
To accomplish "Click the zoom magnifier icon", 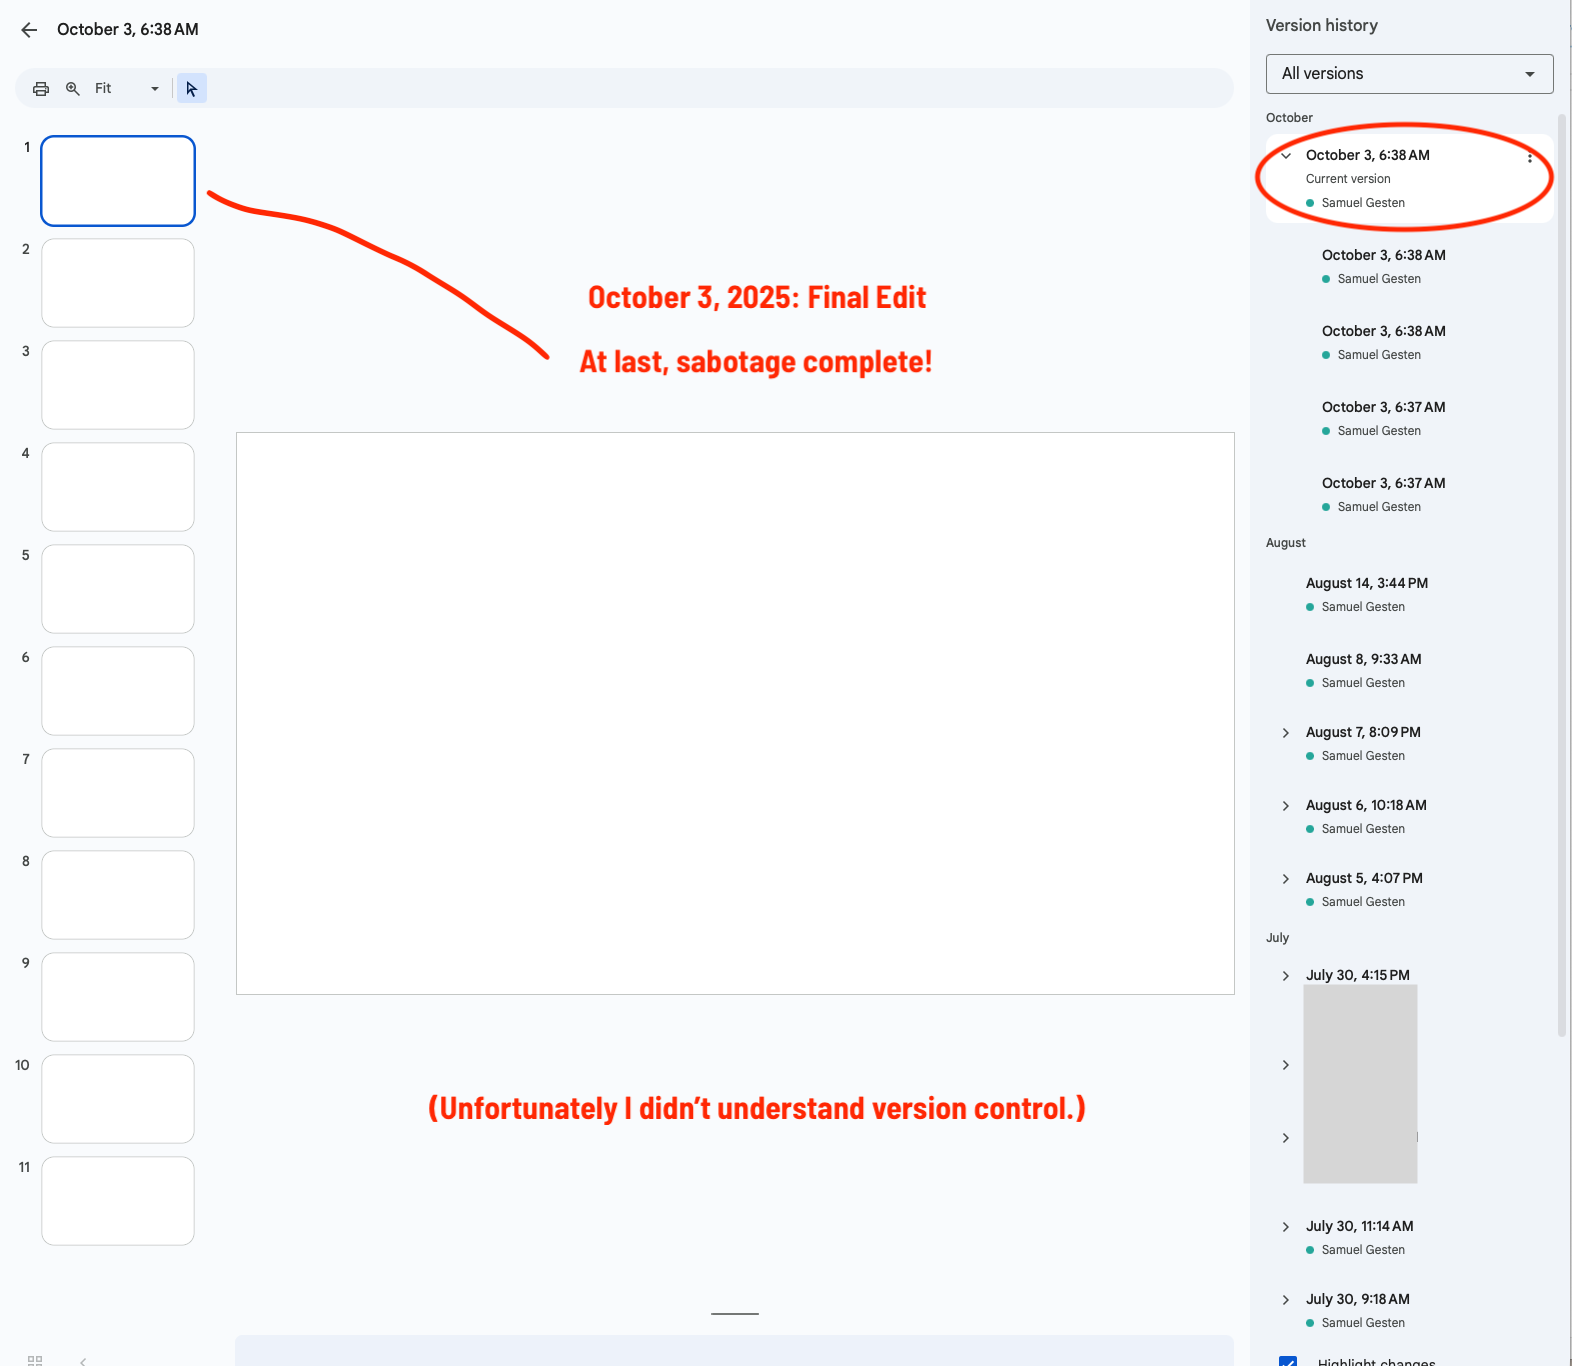I will tap(73, 89).
